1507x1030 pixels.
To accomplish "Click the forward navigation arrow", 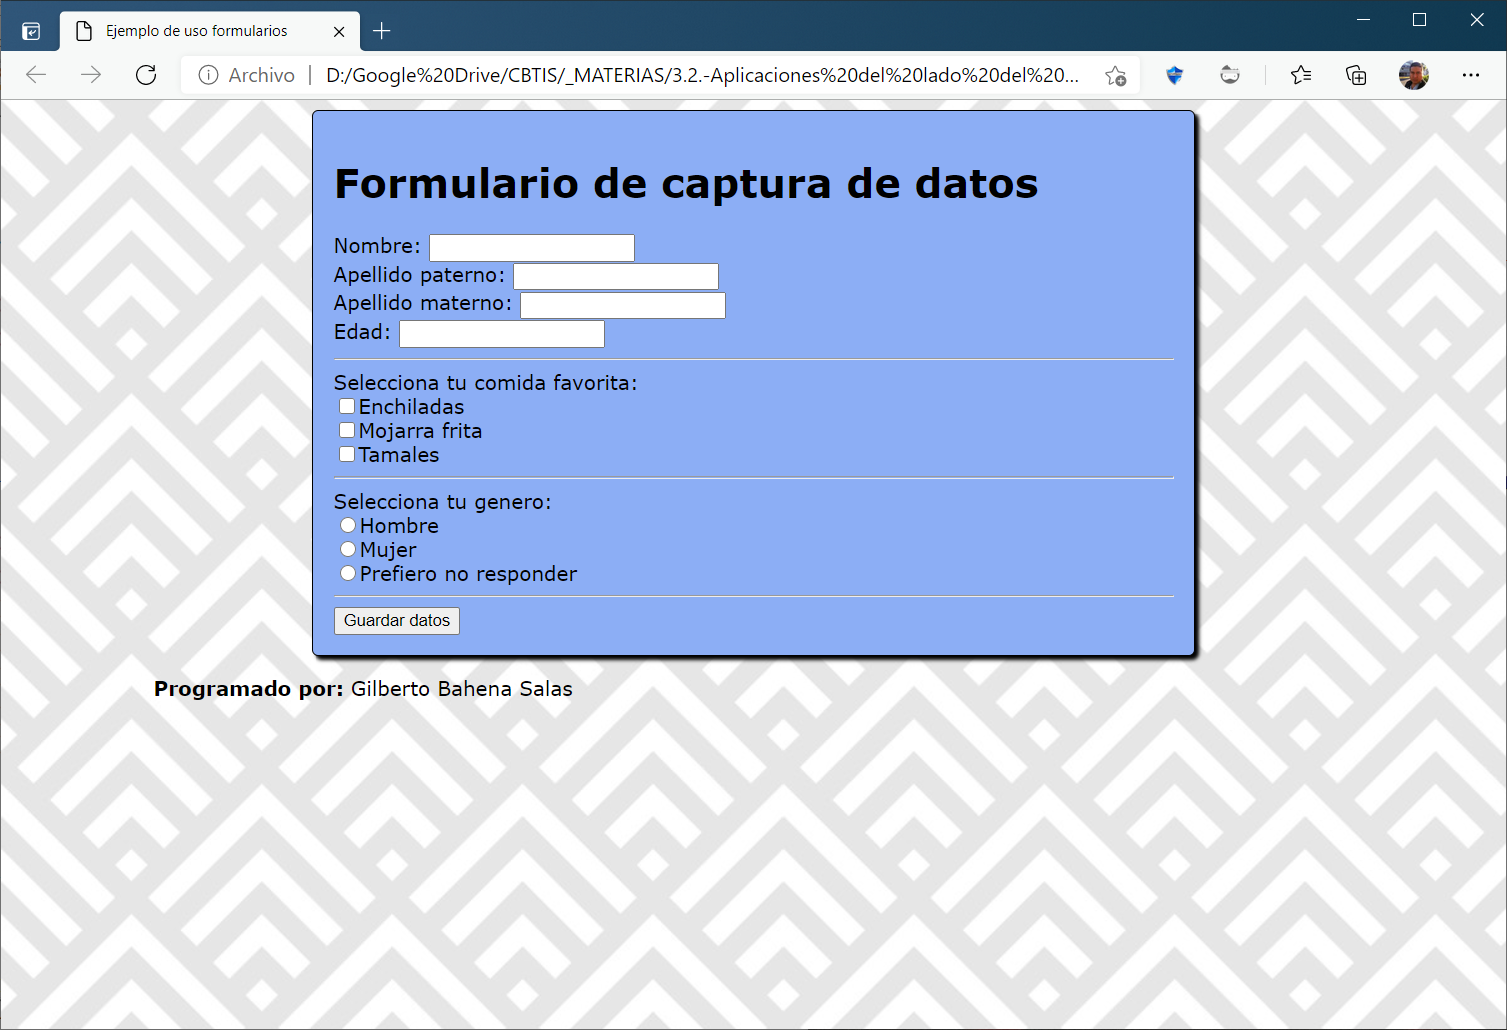I will (x=91, y=75).
